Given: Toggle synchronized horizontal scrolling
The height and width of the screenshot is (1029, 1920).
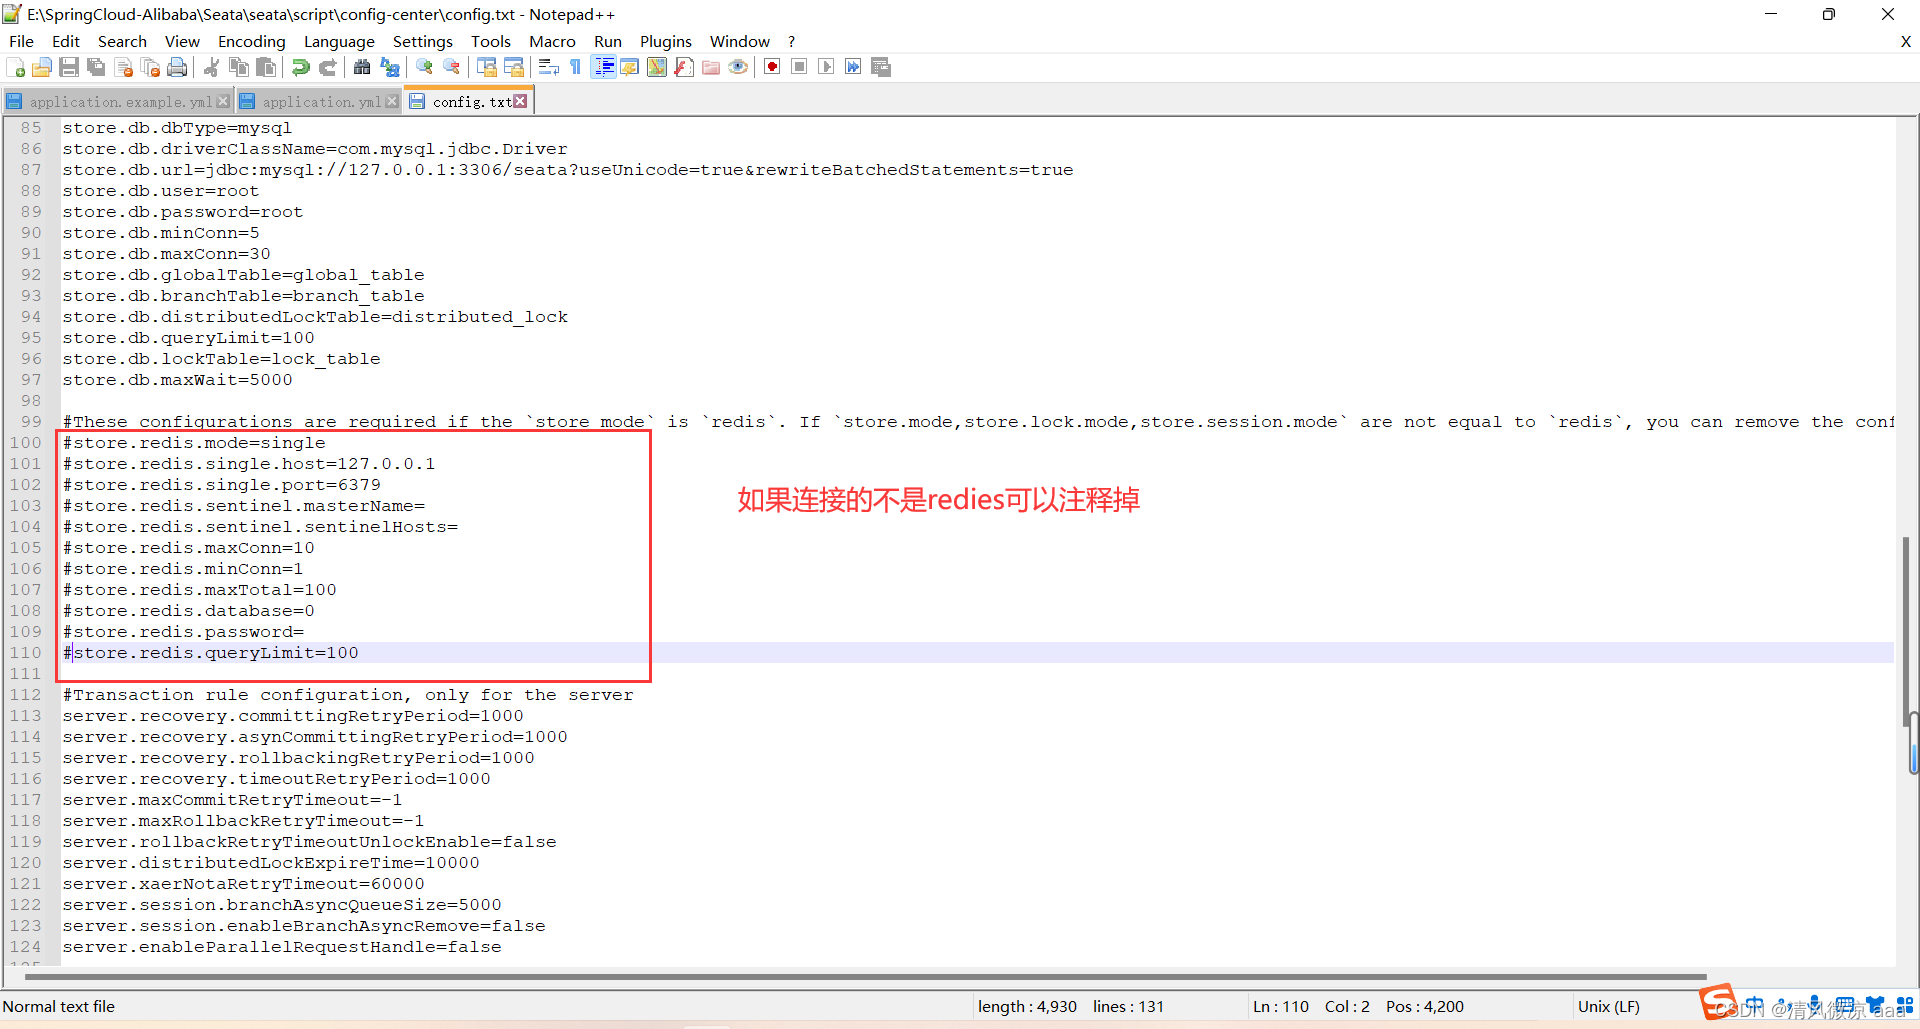Looking at the screenshot, I should (x=514, y=67).
